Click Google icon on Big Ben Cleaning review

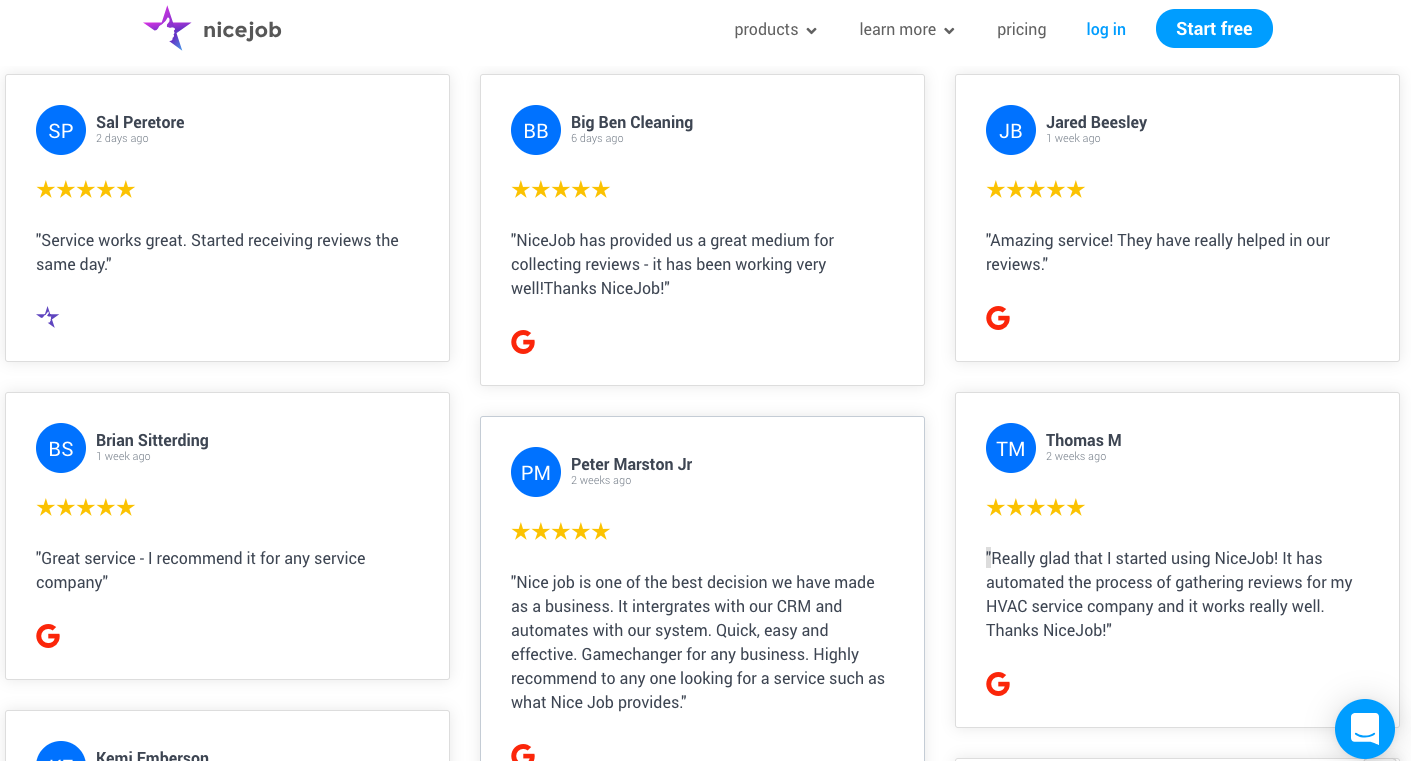pos(523,342)
